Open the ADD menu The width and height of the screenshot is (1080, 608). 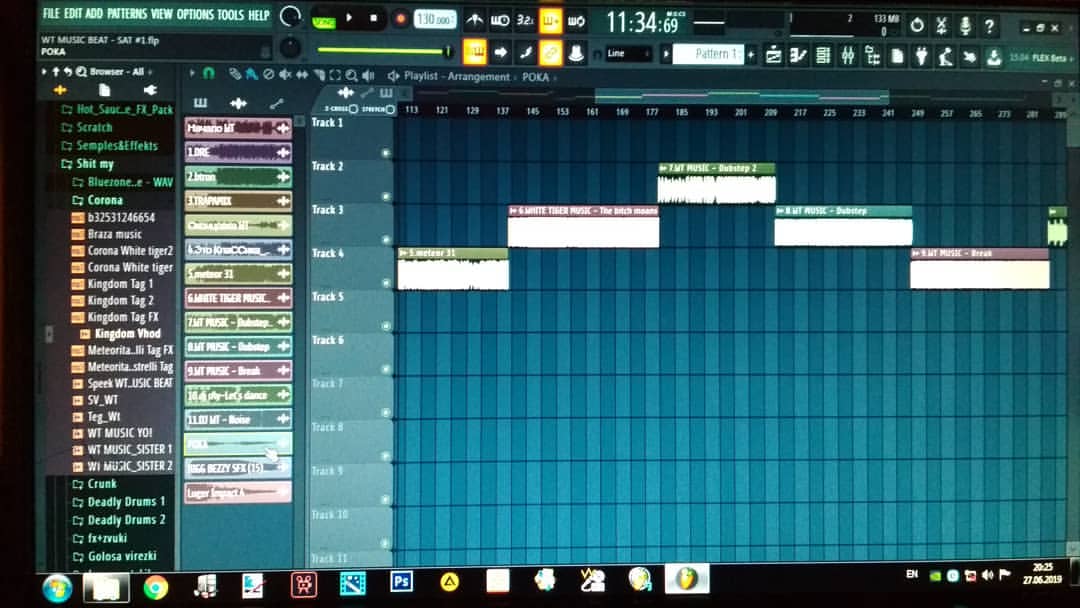[94, 13]
